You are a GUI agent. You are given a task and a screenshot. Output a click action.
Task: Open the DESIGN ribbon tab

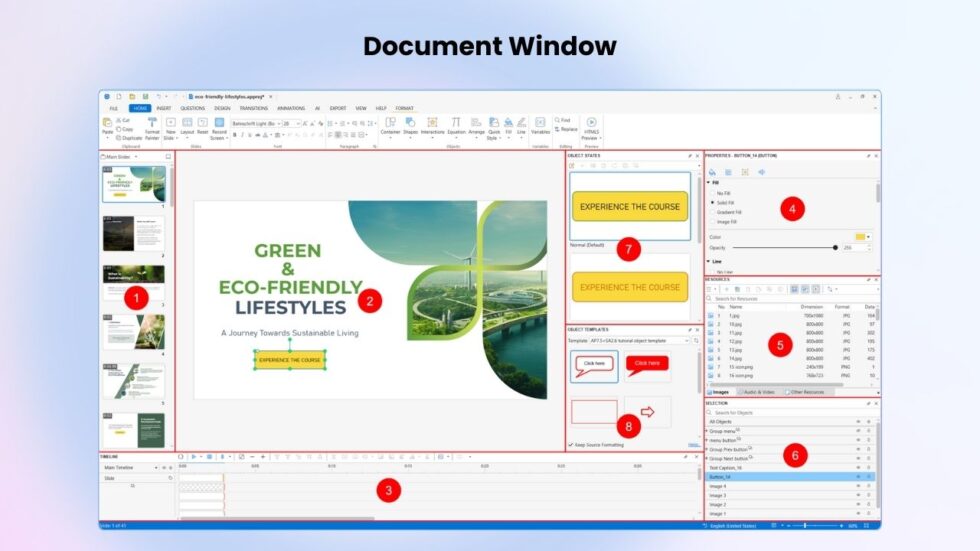tap(222, 109)
